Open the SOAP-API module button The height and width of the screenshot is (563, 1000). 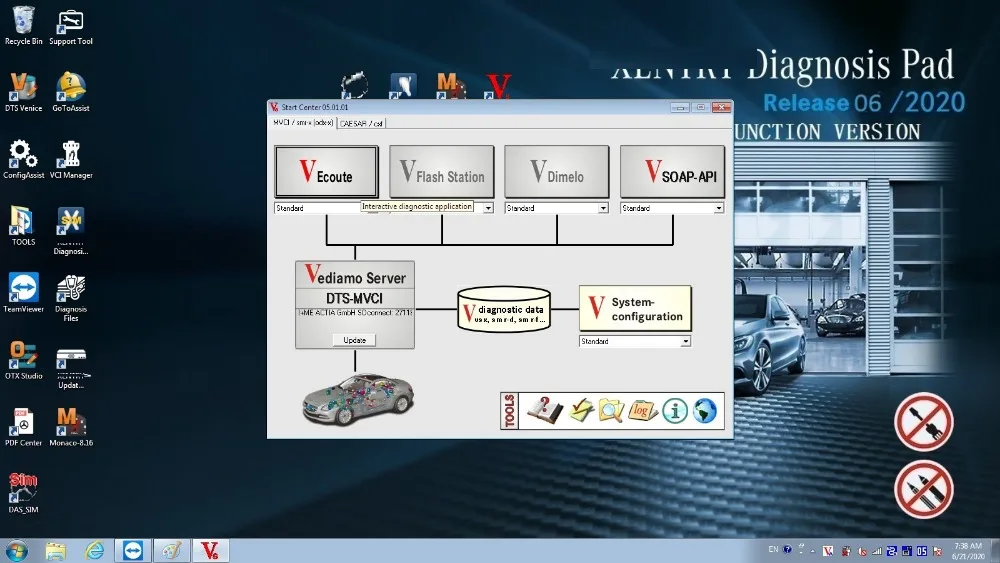tap(672, 172)
